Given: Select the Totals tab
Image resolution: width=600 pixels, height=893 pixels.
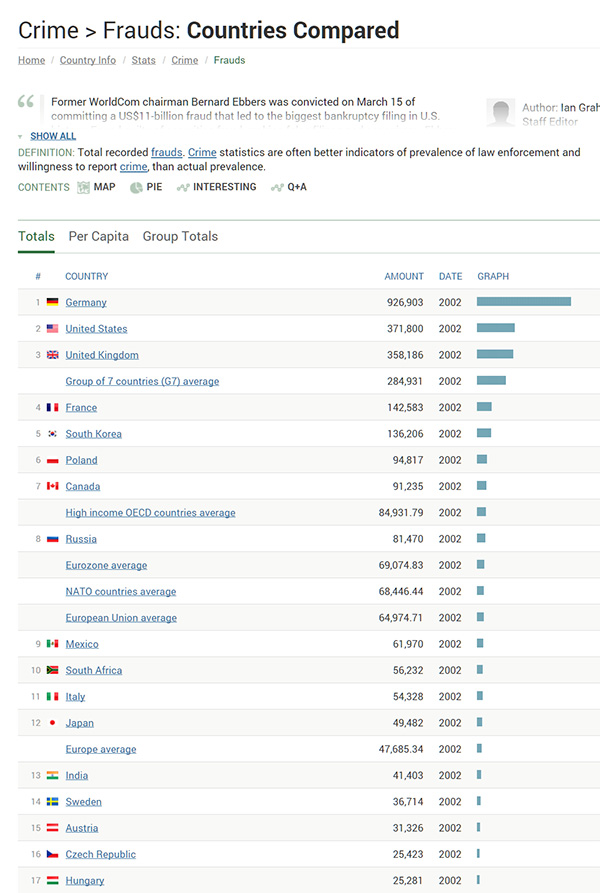Looking at the screenshot, I should 36,237.
